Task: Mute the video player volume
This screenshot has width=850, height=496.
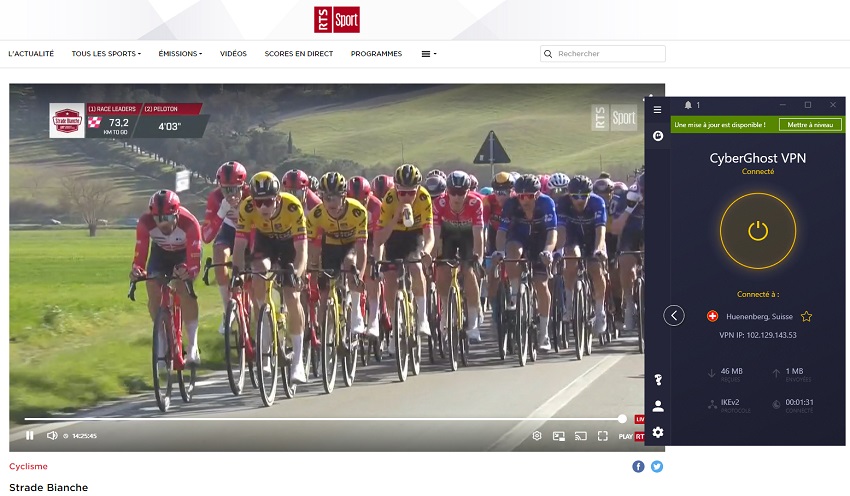Action: (x=52, y=435)
